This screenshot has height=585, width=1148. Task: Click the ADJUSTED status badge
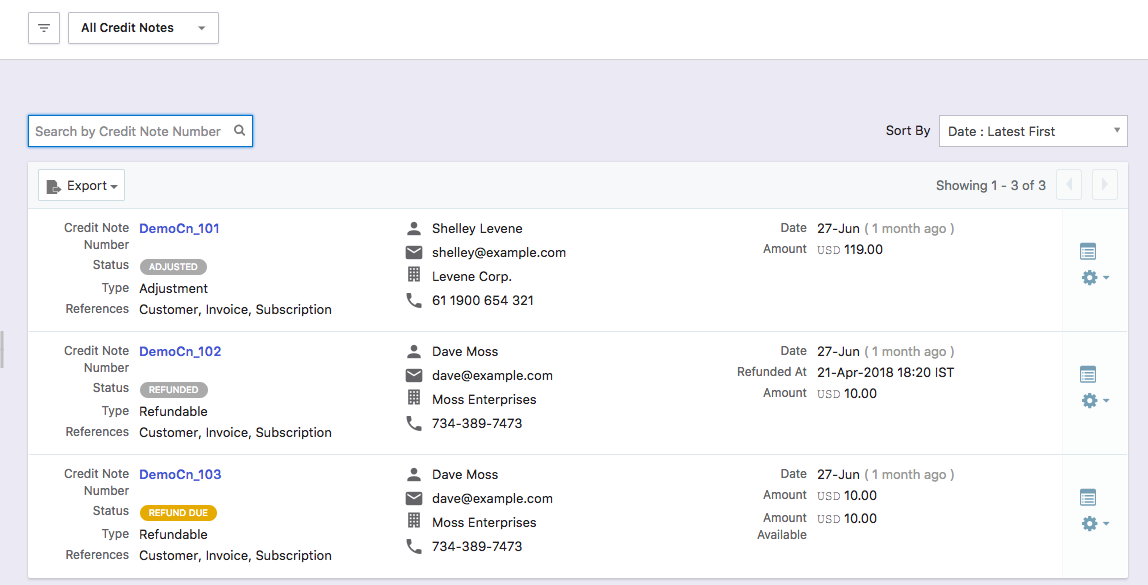173,267
